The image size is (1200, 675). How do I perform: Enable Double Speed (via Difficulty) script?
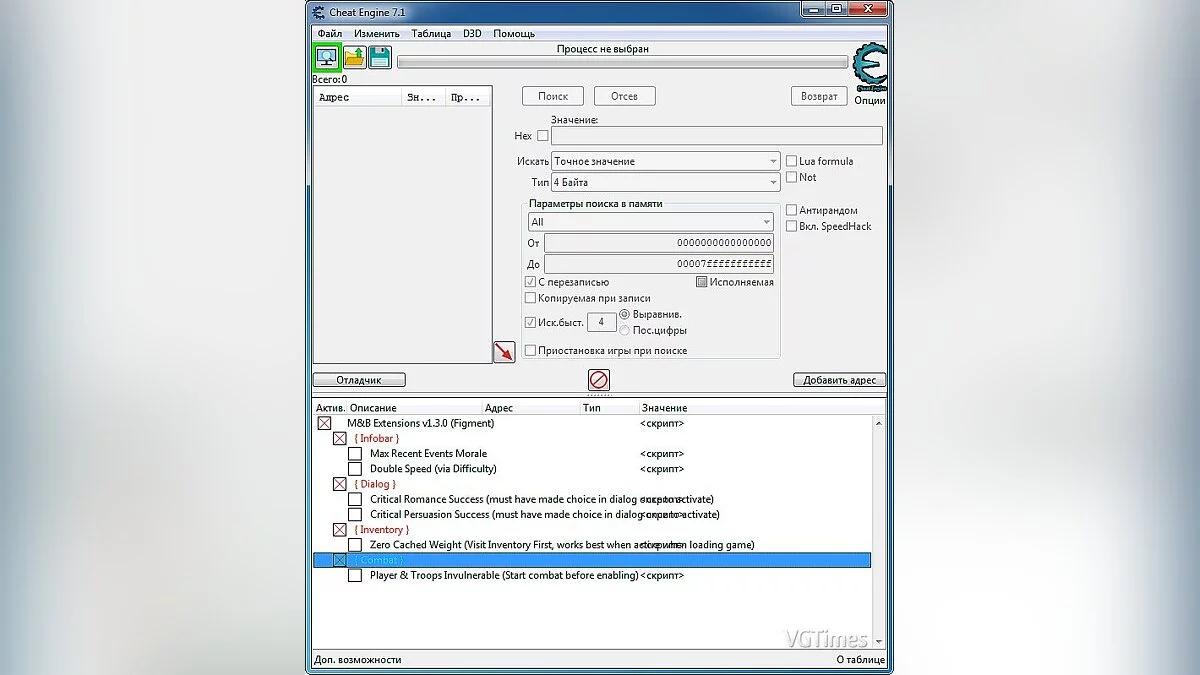[x=354, y=469]
